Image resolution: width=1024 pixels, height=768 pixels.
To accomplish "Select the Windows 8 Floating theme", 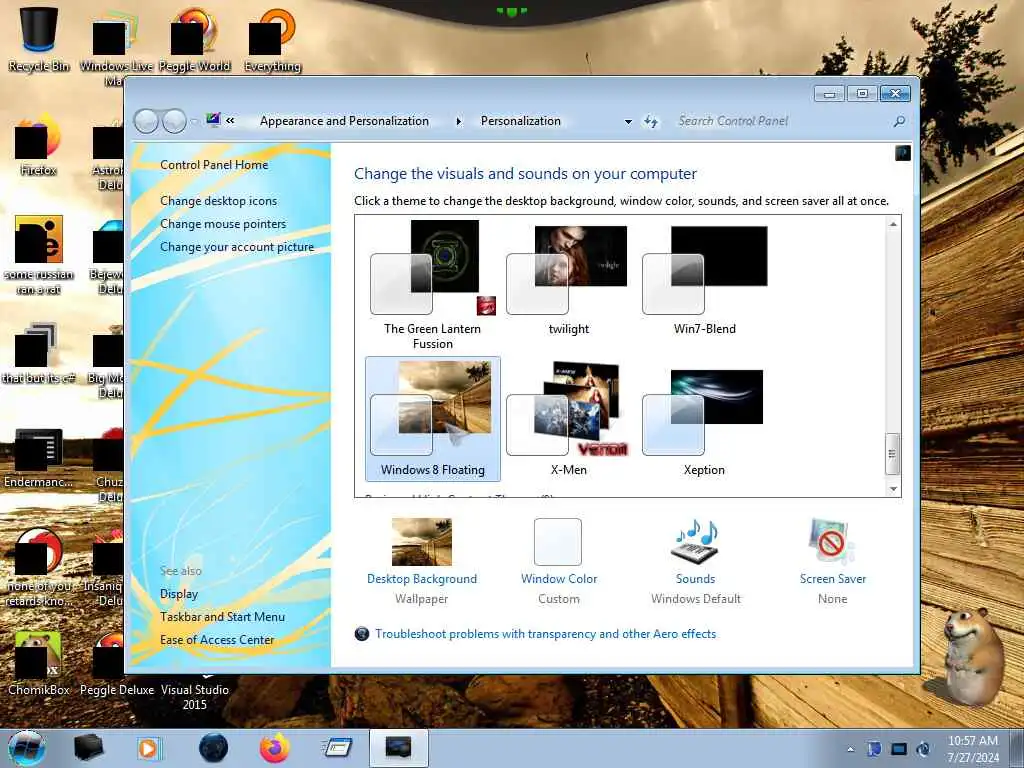I will 432,419.
